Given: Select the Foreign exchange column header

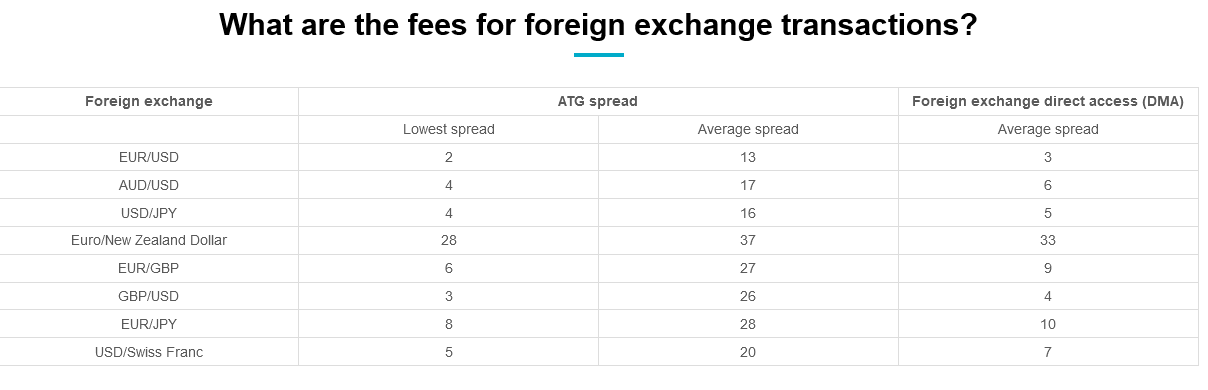Looking at the screenshot, I should tap(149, 101).
